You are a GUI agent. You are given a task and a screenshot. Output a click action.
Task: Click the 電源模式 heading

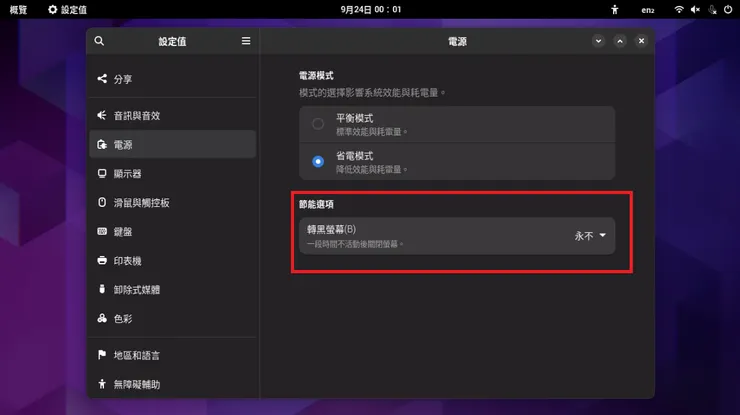tap(316, 76)
